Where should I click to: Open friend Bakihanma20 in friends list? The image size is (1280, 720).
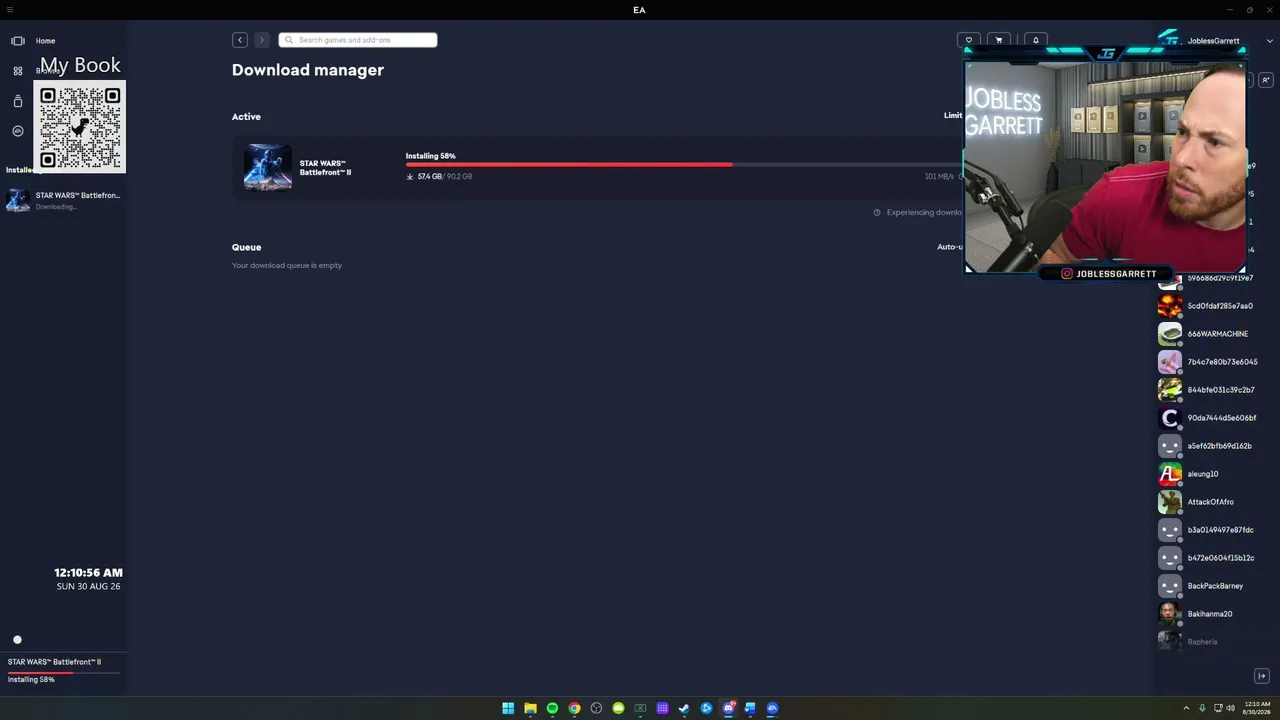coord(1208,614)
